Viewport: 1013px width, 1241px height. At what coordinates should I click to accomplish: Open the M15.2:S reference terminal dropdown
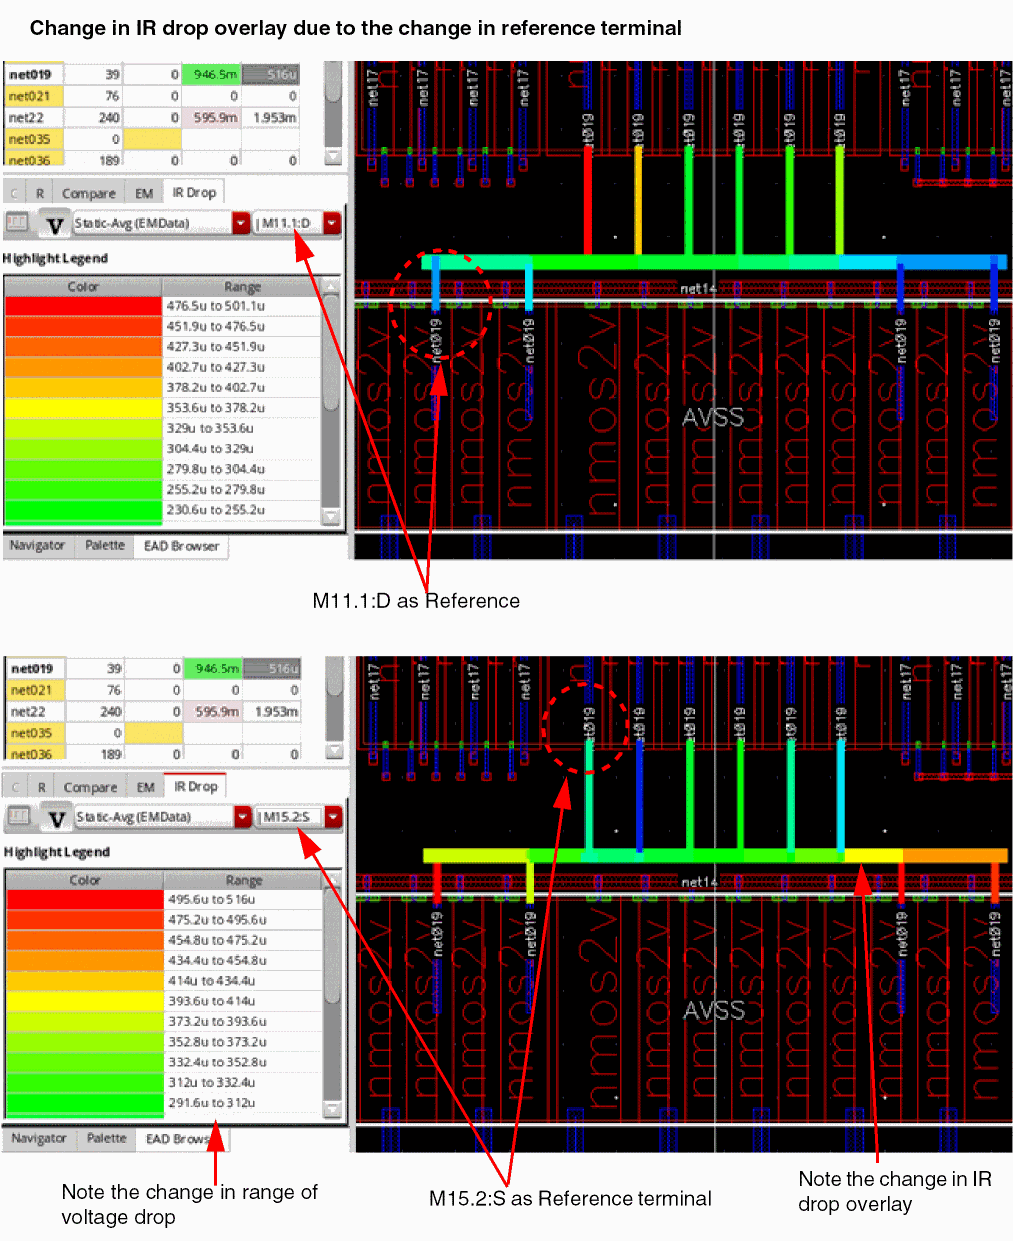(x=334, y=817)
